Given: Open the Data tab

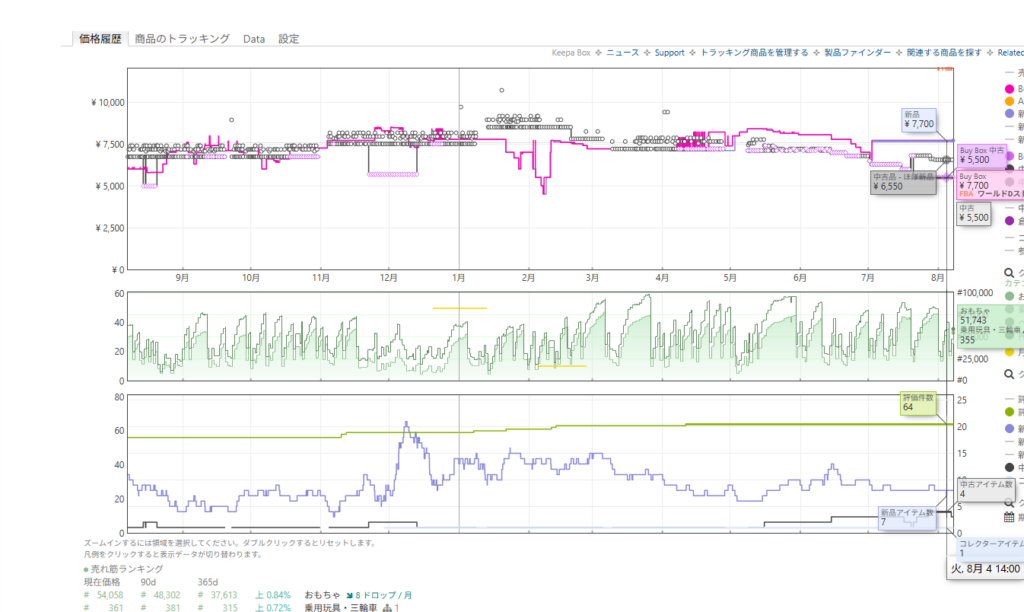Looking at the screenshot, I should [x=254, y=39].
